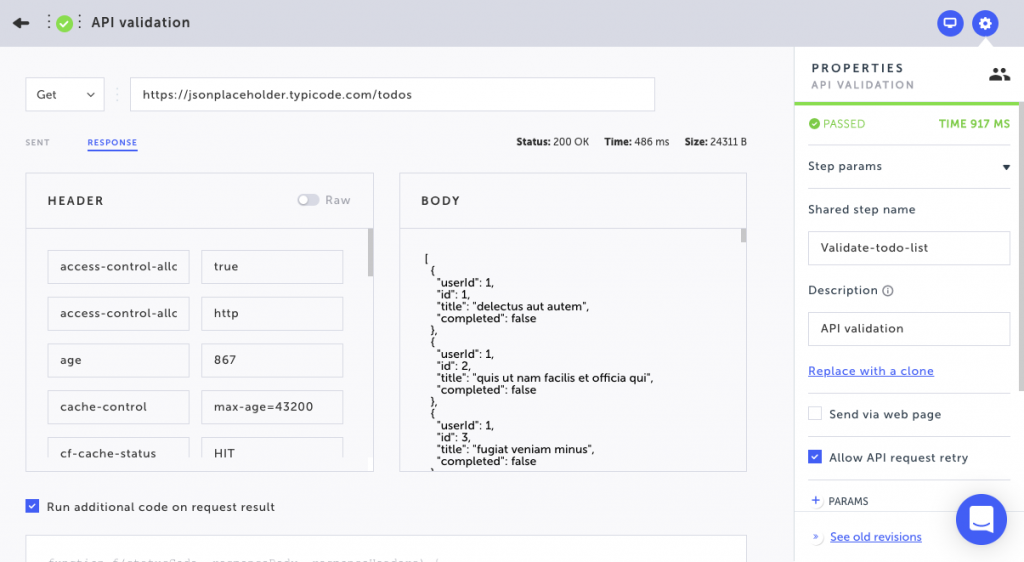Click the Replace with a clone link
Image resolution: width=1024 pixels, height=562 pixels.
pyautogui.click(x=871, y=371)
